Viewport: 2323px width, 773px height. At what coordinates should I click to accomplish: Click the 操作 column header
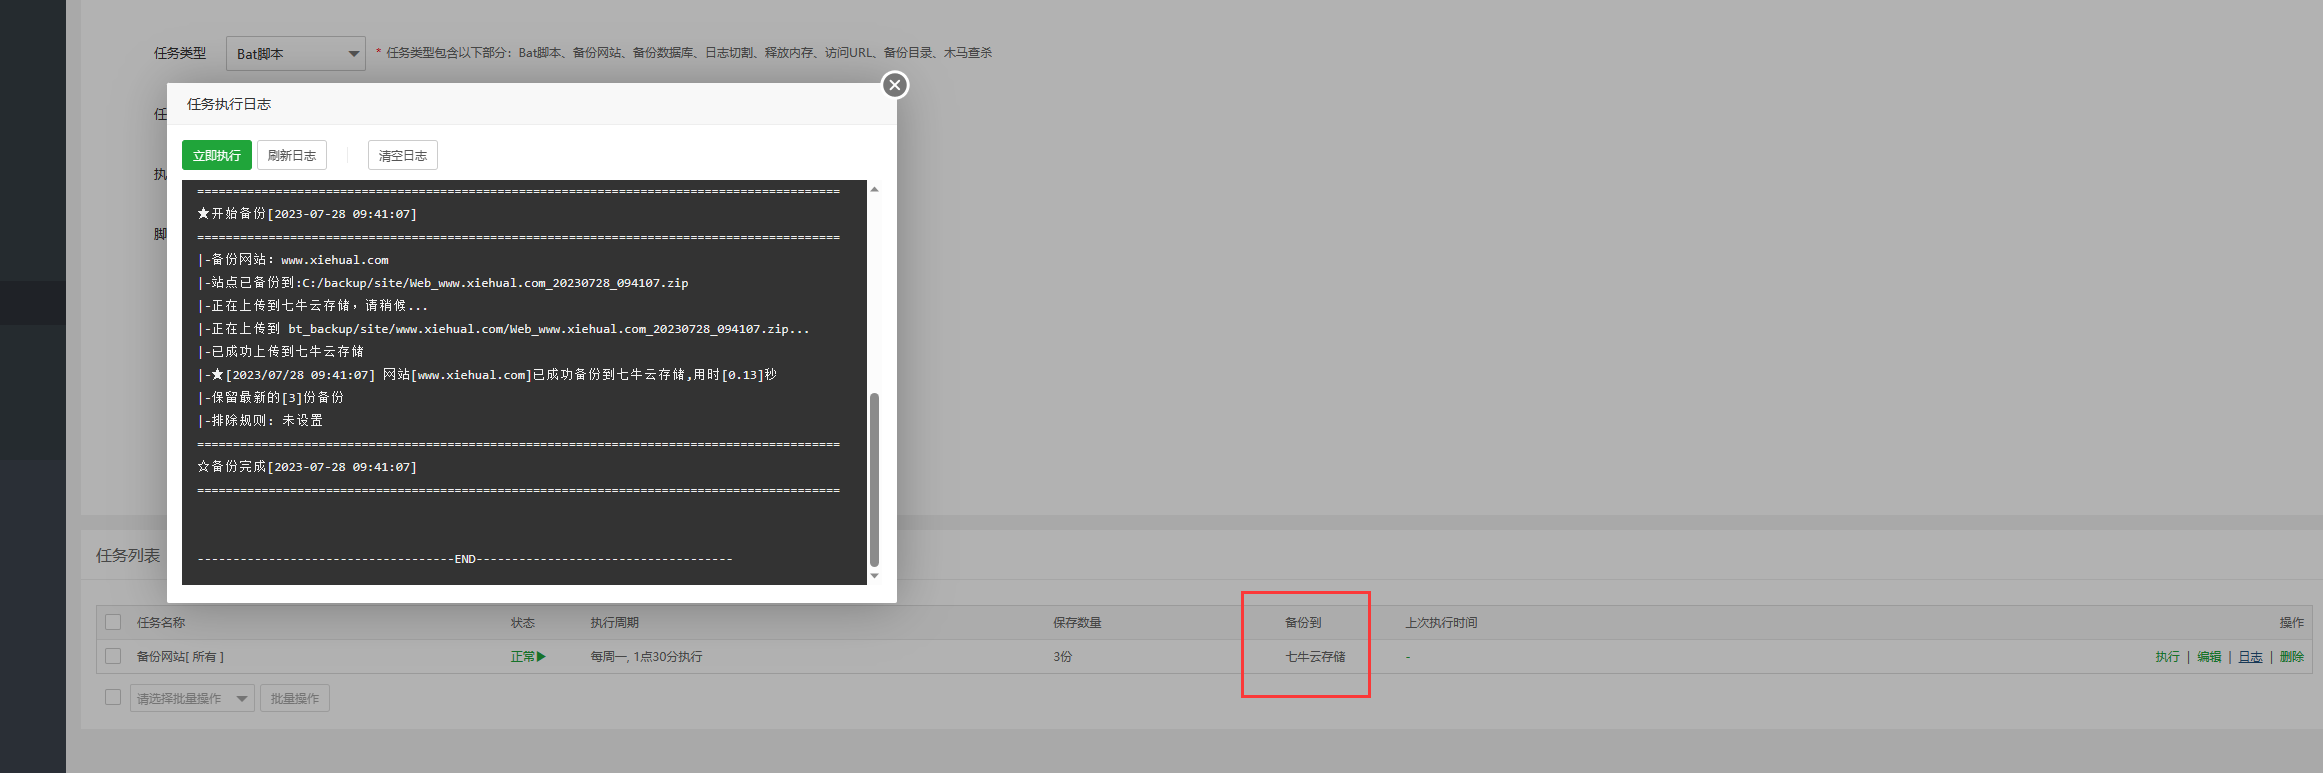click(x=2292, y=622)
